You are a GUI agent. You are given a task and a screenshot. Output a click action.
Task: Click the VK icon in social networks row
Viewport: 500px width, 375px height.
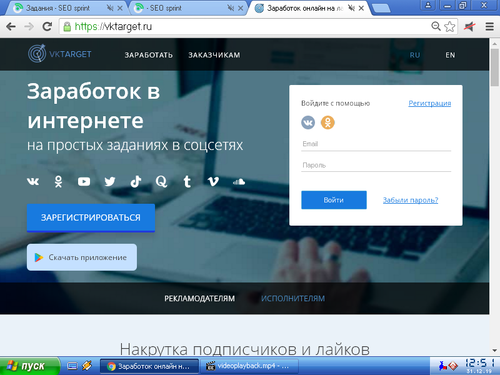33,182
